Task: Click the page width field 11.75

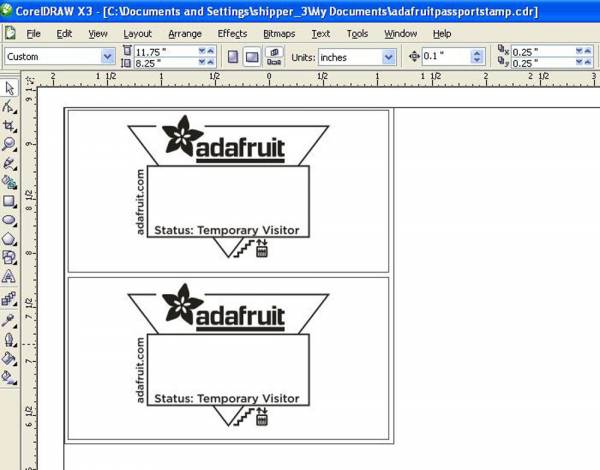Action: tap(165, 52)
